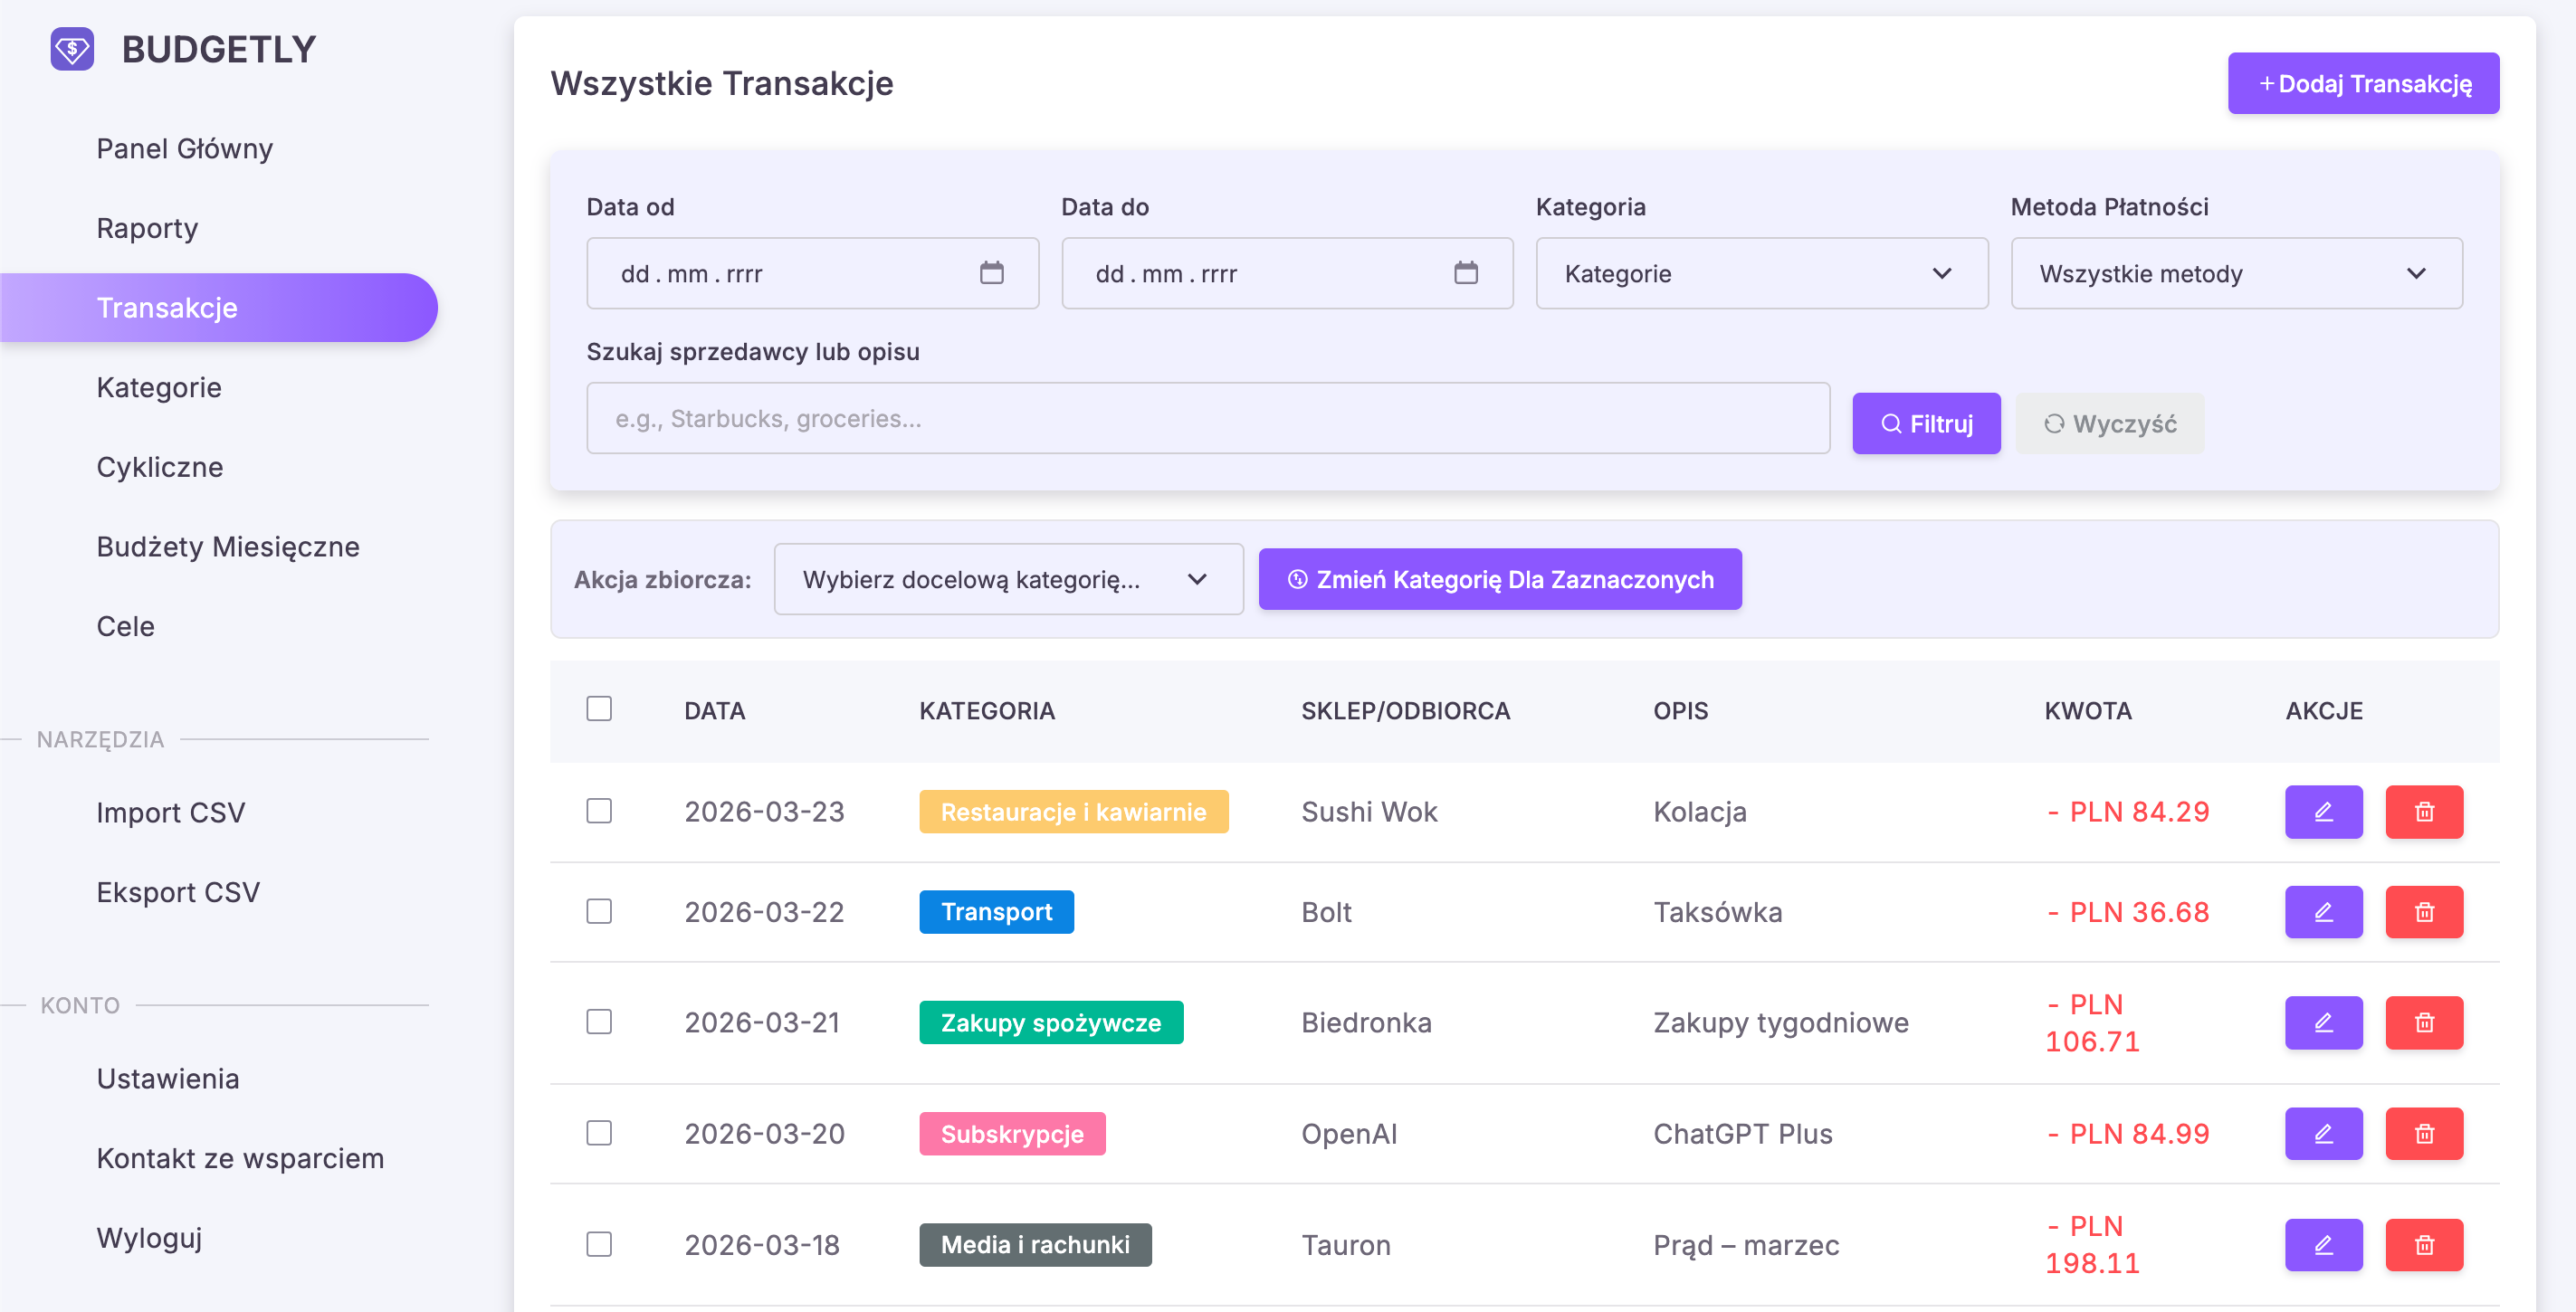Click the OPIS column header
2576x1312 pixels.
[x=1680, y=710]
